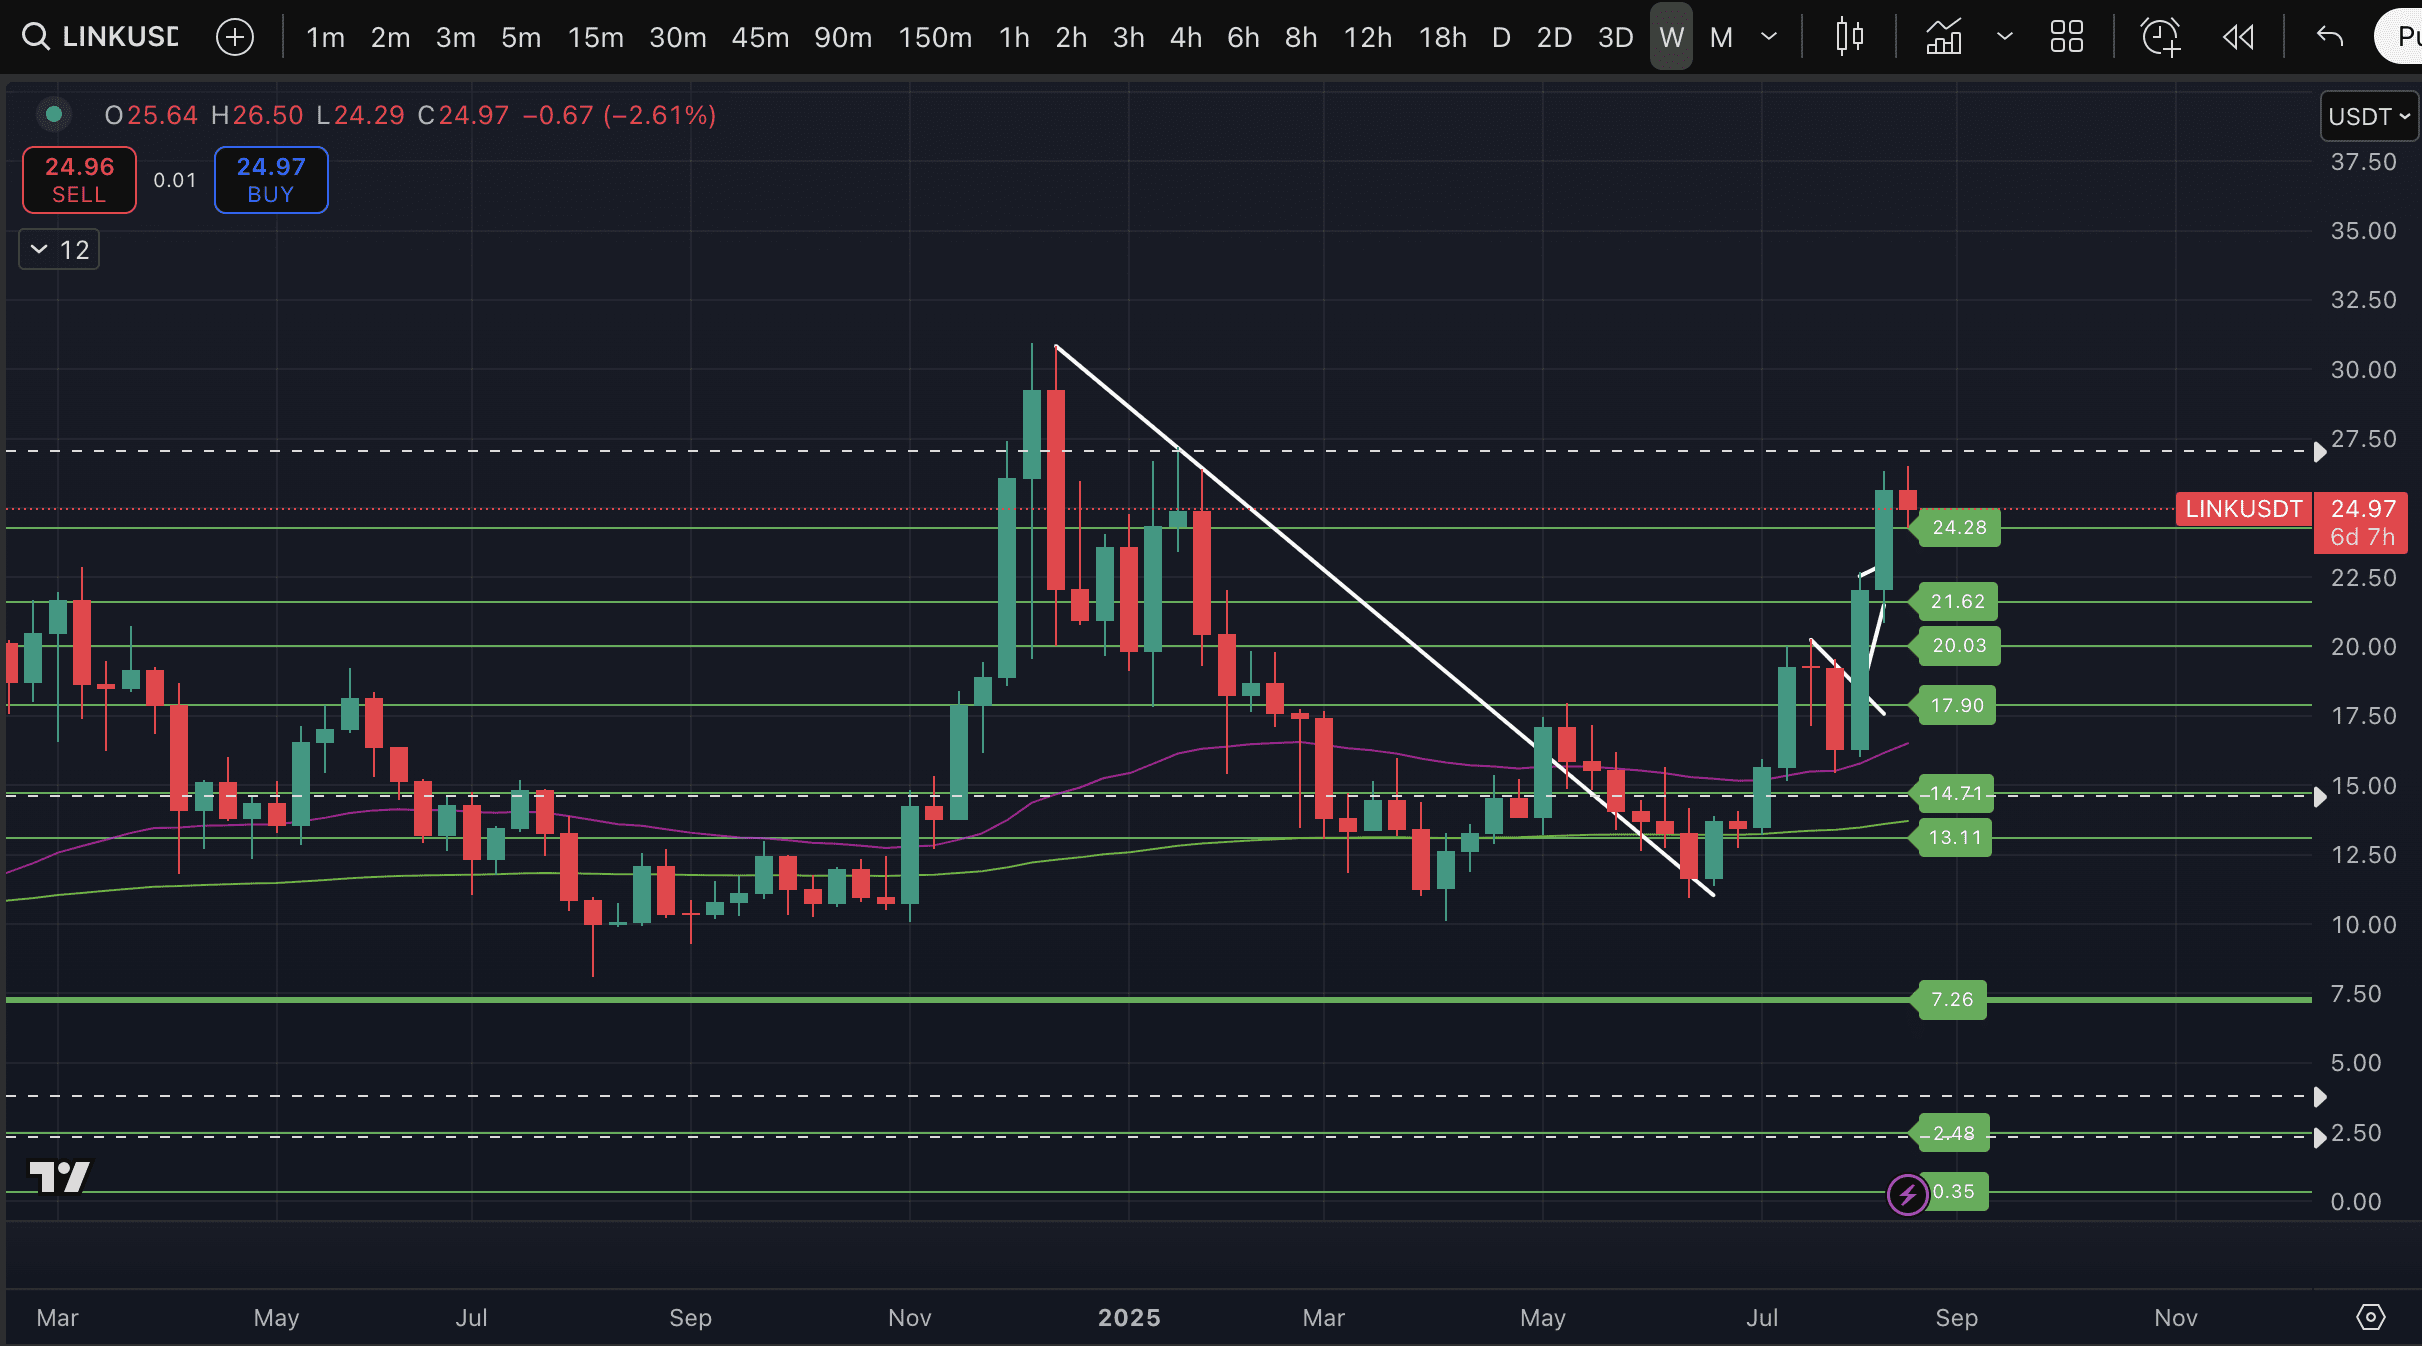Add a symbol to compare using plus icon

pos(235,37)
